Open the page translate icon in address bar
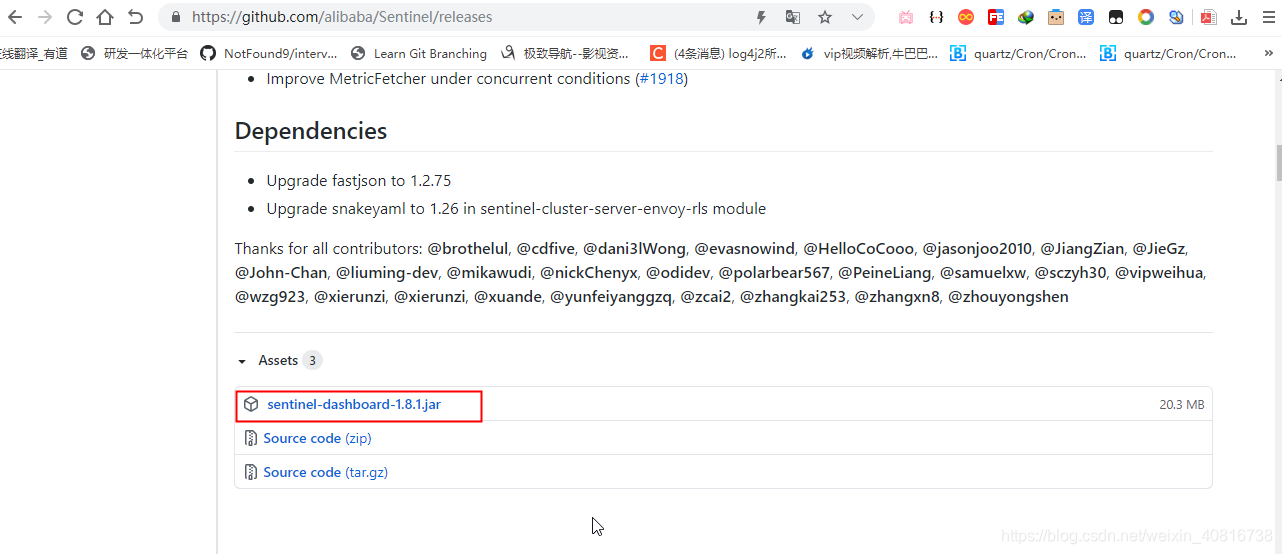 793,17
